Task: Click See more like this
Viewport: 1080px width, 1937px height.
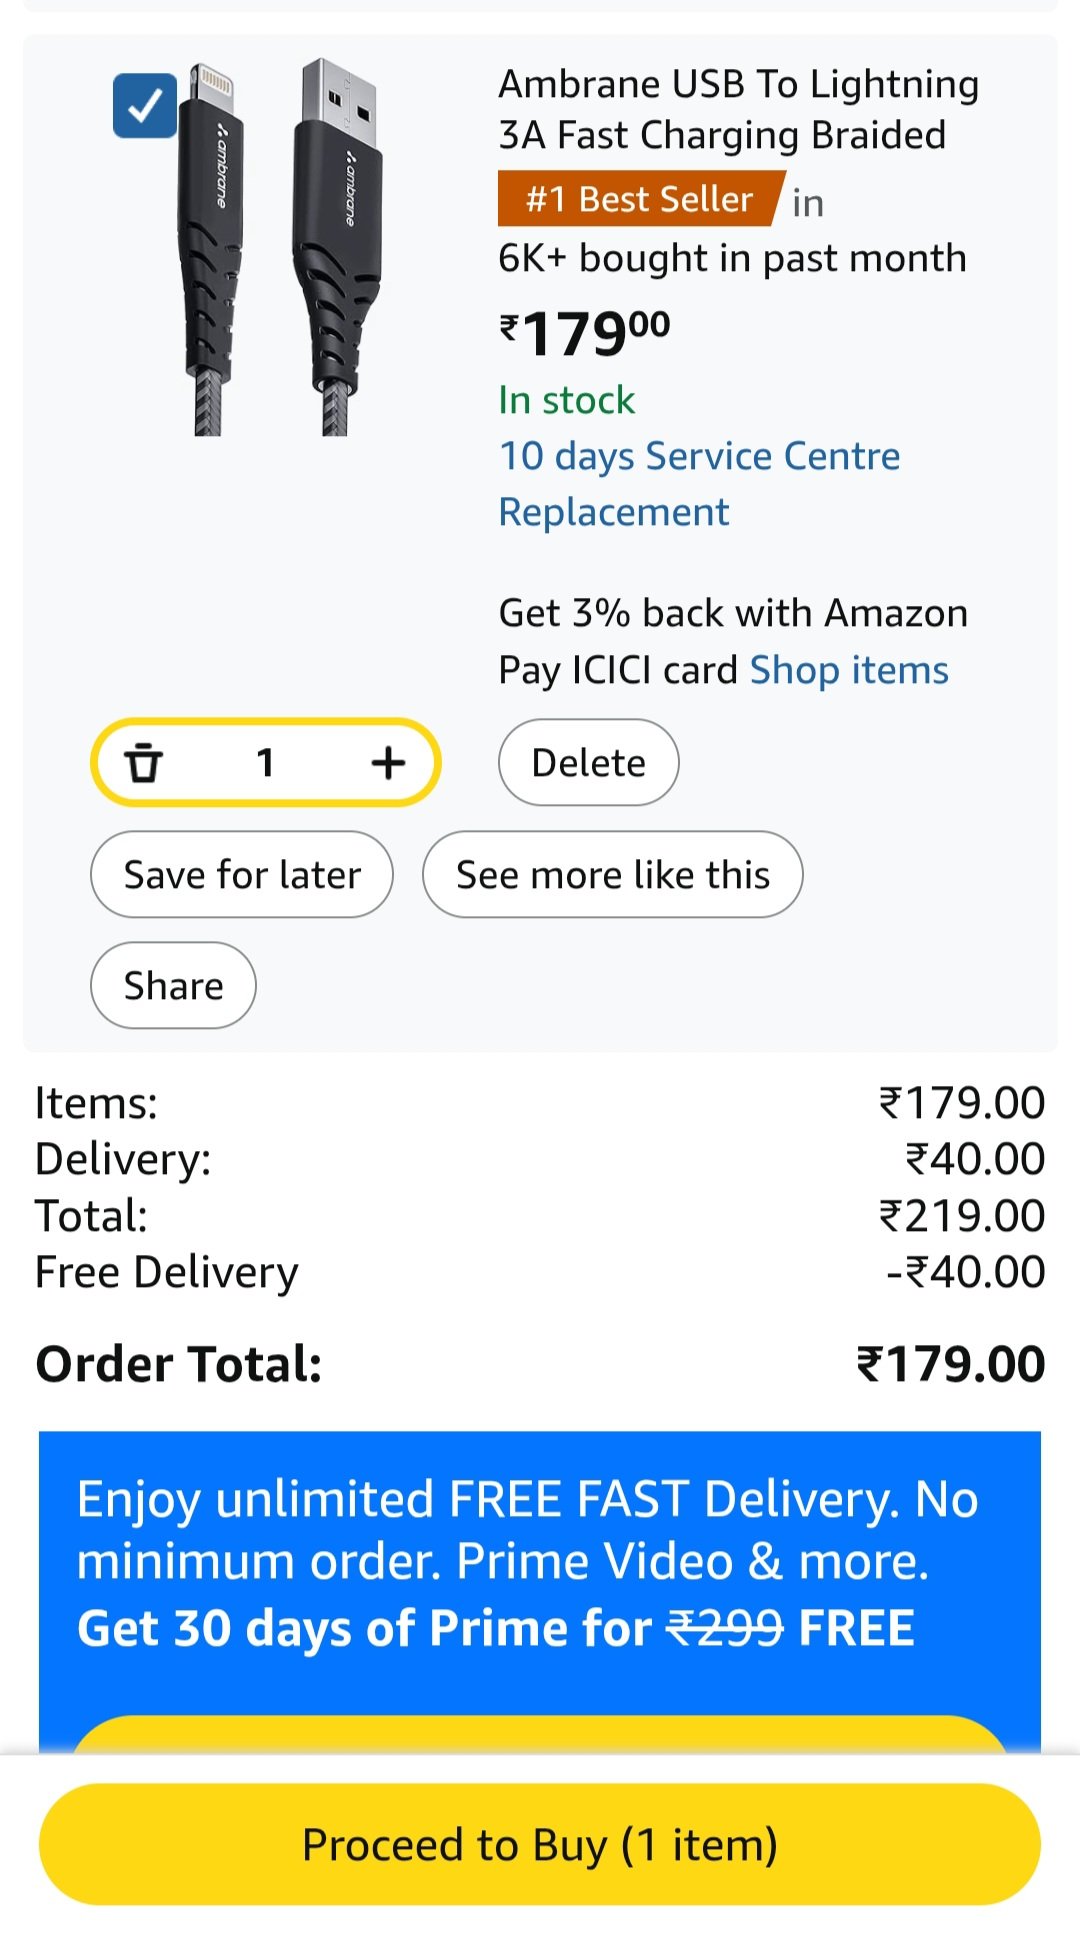Action: click(613, 874)
